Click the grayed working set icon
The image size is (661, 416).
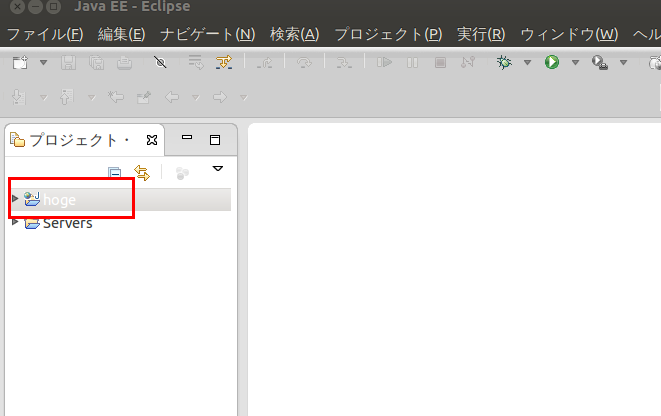pyautogui.click(x=182, y=173)
